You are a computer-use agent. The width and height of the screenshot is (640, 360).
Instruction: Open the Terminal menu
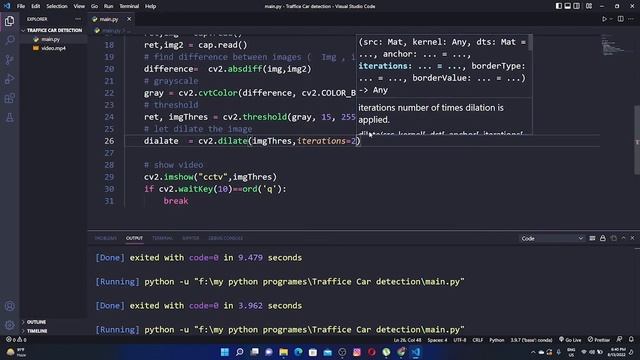(x=129, y=6)
